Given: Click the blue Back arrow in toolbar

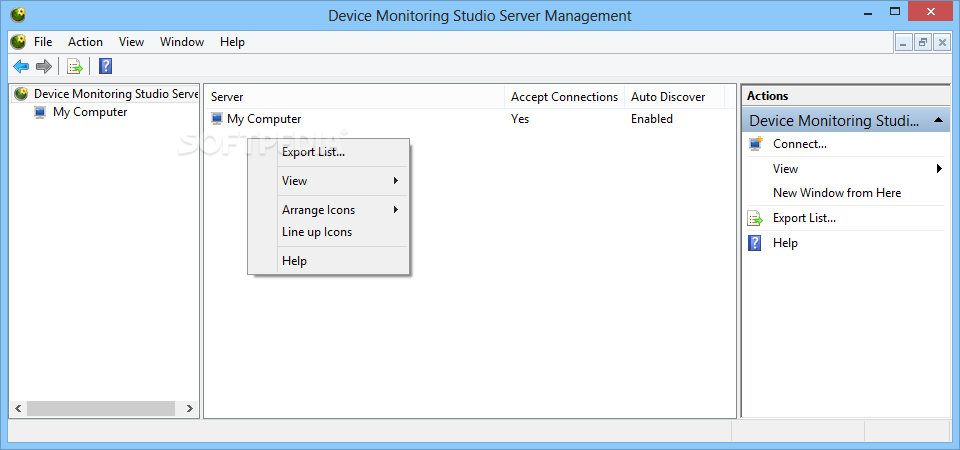Looking at the screenshot, I should [21, 66].
